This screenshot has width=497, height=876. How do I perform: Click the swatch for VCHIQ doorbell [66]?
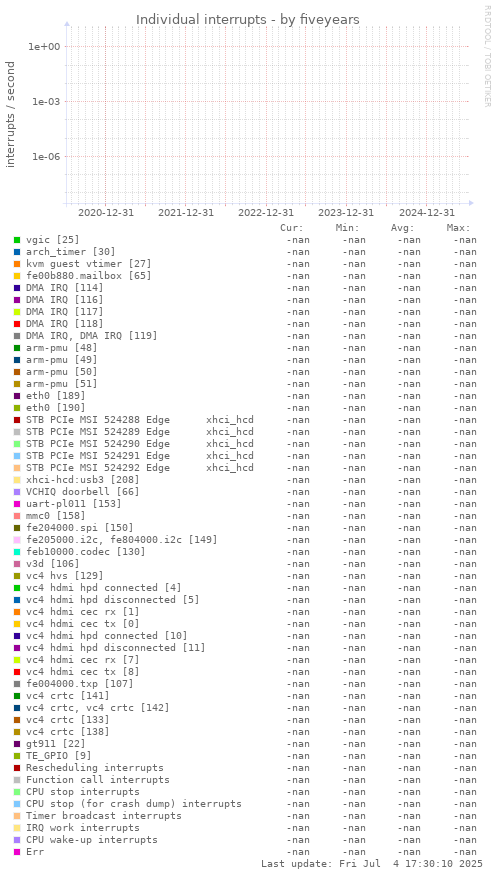pos(17,492)
